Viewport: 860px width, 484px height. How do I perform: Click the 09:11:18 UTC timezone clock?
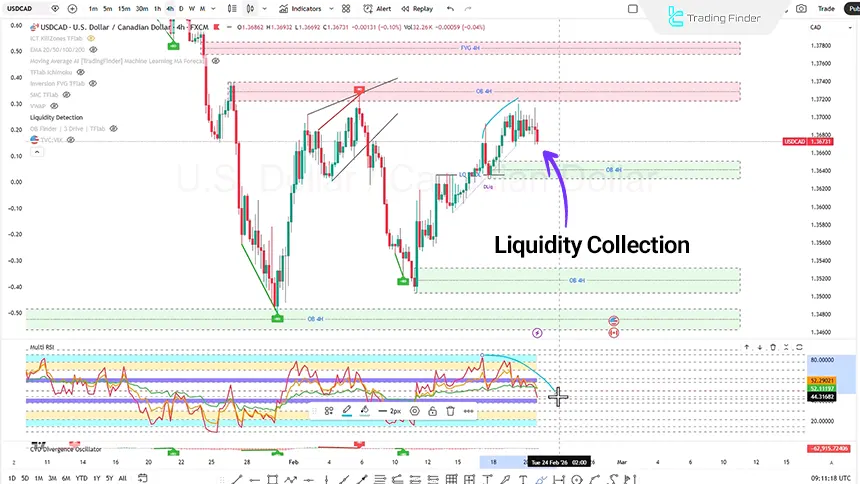click(831, 479)
